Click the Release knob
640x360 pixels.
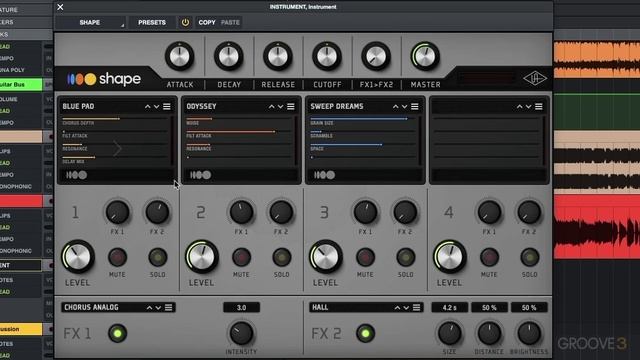[x=278, y=56]
